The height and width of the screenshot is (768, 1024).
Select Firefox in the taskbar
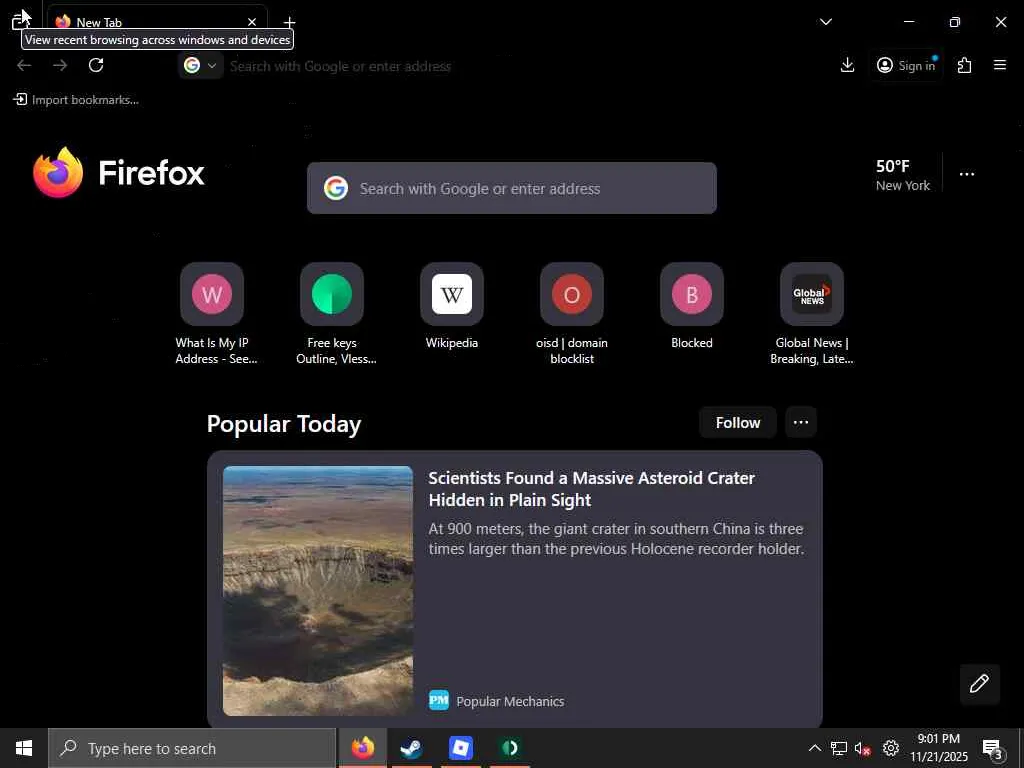pos(362,748)
